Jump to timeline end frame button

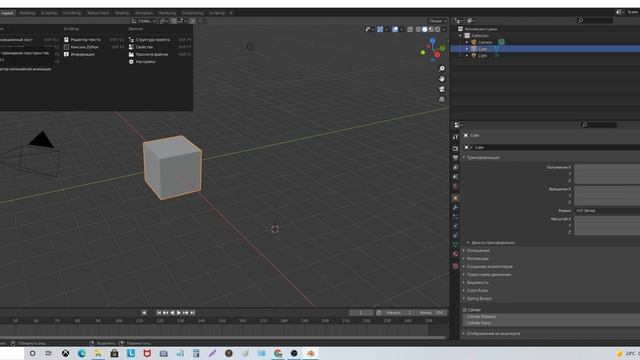click(x=192, y=313)
